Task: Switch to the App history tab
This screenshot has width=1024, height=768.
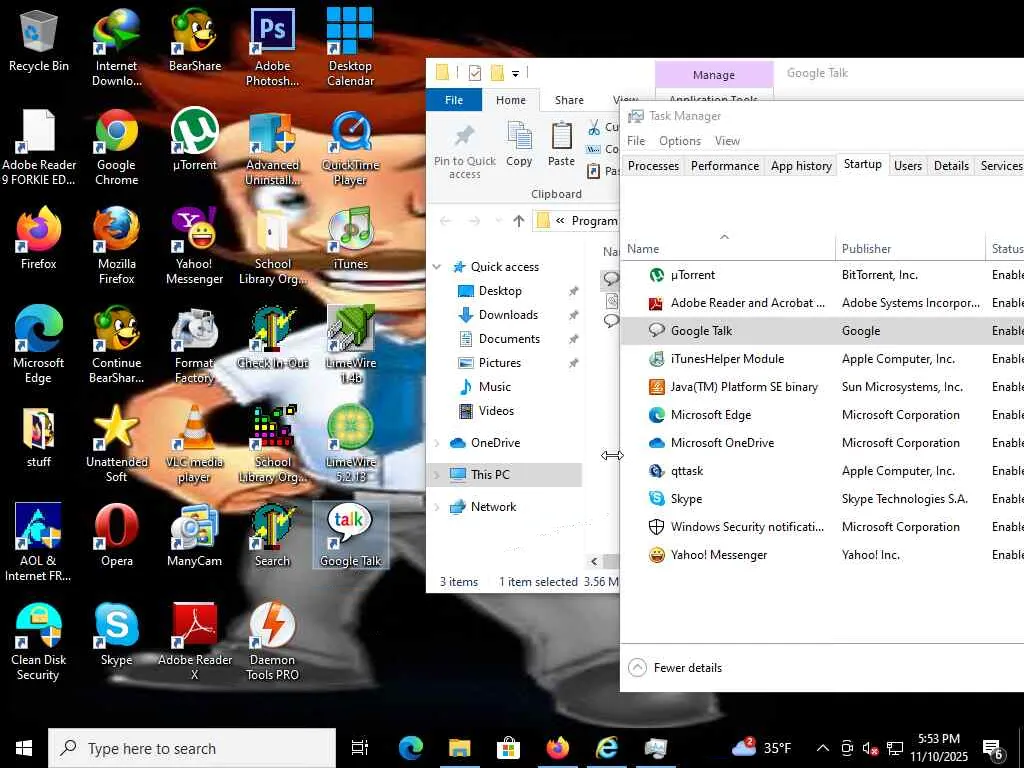Action: click(x=801, y=166)
